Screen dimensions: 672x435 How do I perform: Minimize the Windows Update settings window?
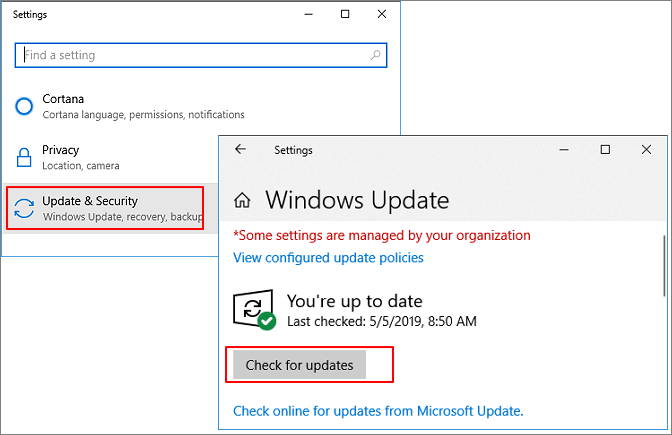click(562, 149)
